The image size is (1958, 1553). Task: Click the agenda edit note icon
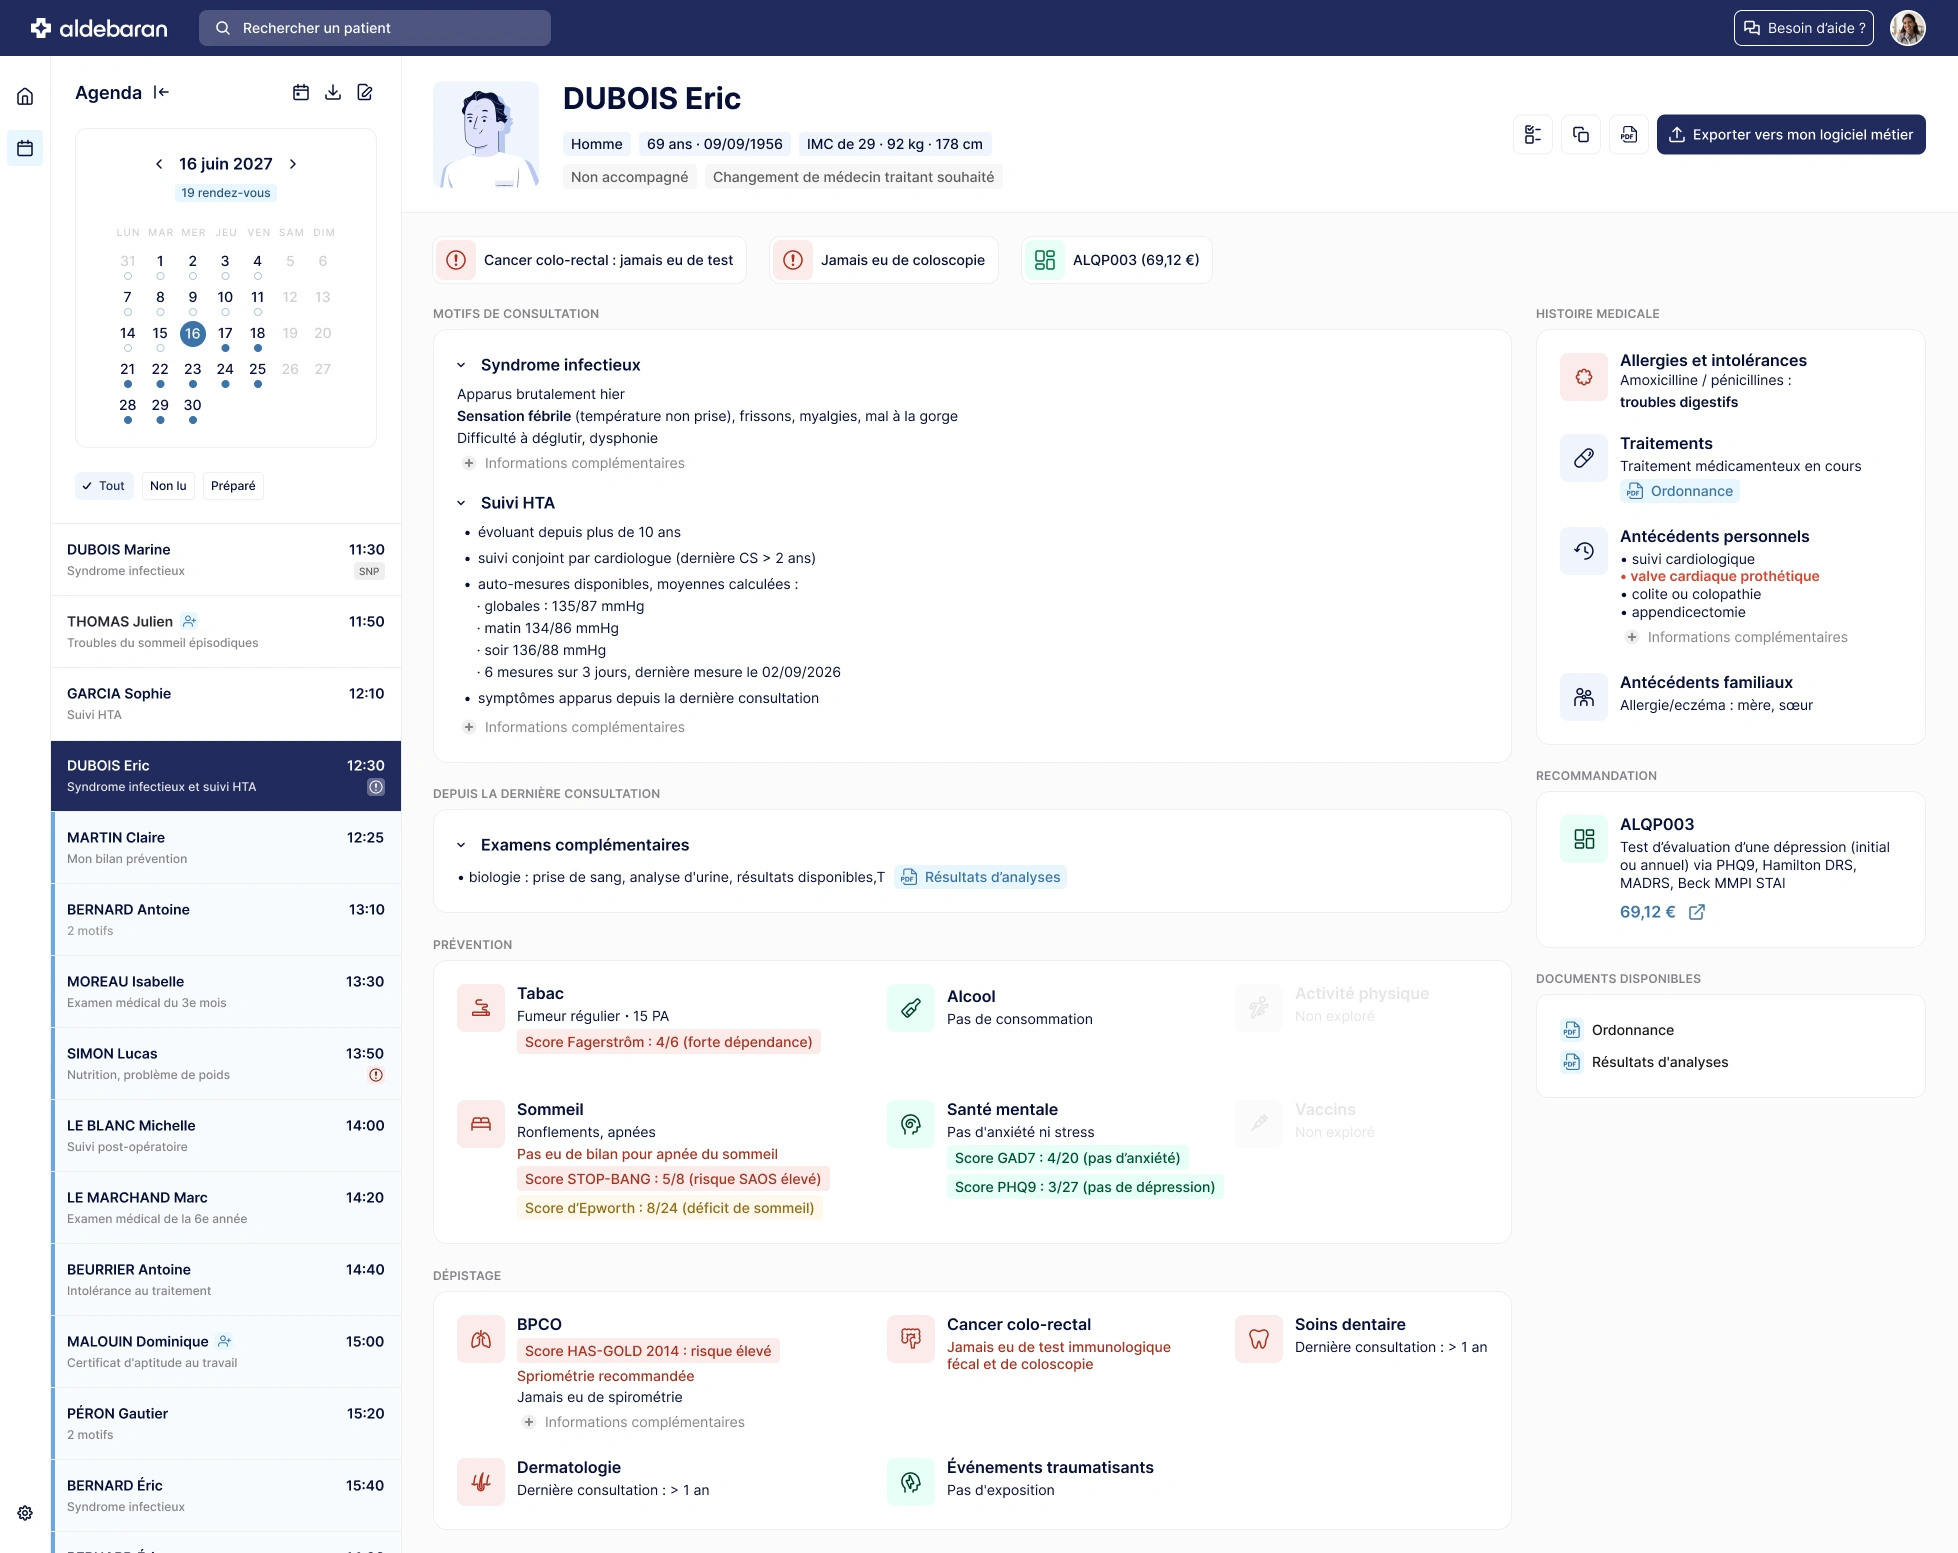pos(365,92)
